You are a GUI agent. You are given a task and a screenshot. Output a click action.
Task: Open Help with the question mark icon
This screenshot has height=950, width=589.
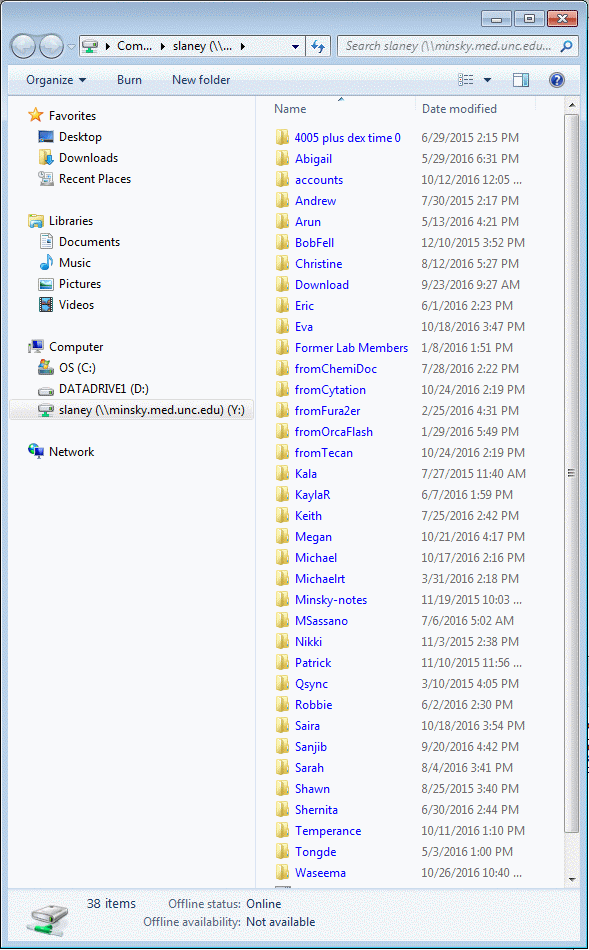click(x=556, y=80)
